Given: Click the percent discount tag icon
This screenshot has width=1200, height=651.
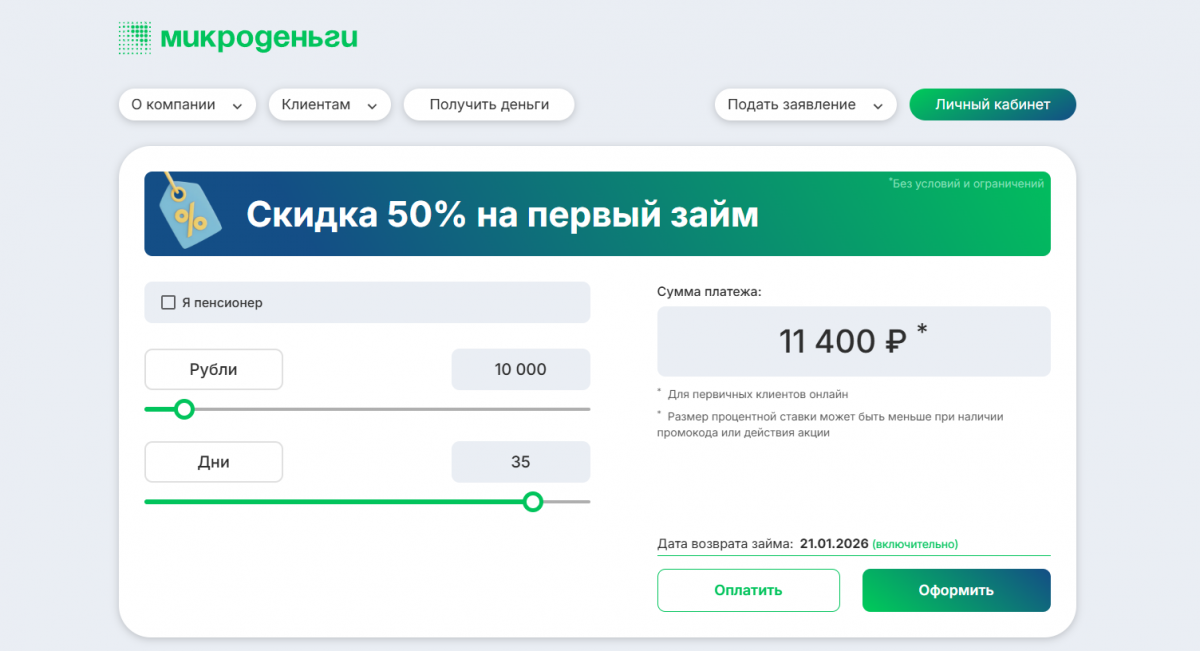Looking at the screenshot, I should pos(185,211).
